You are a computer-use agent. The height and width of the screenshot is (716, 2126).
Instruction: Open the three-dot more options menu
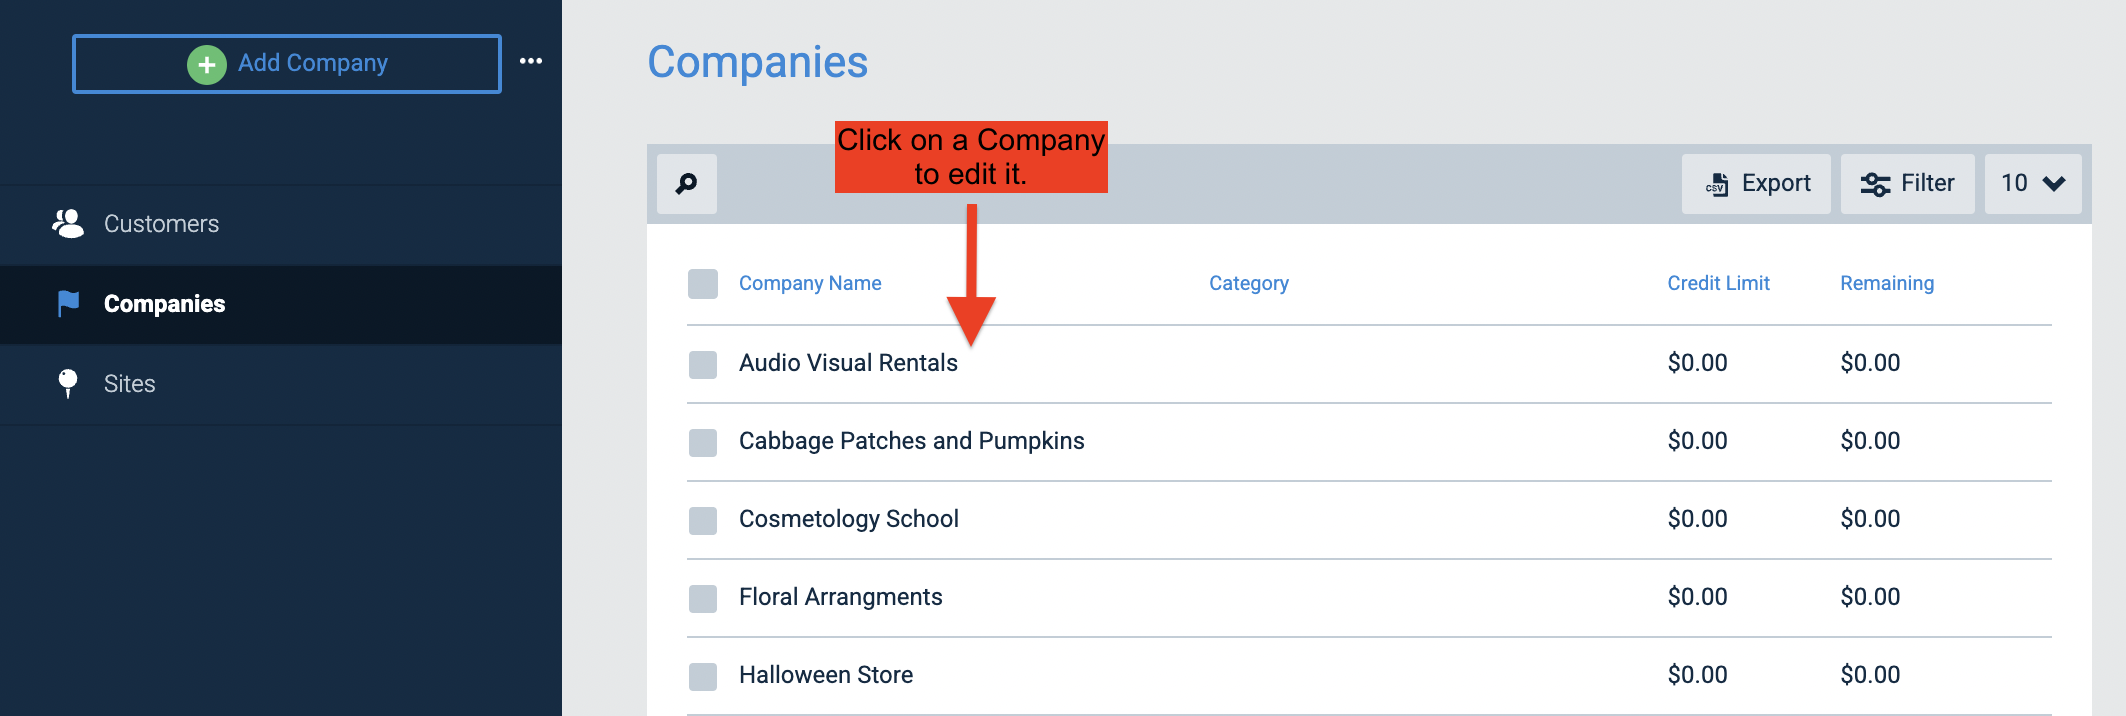[x=531, y=61]
